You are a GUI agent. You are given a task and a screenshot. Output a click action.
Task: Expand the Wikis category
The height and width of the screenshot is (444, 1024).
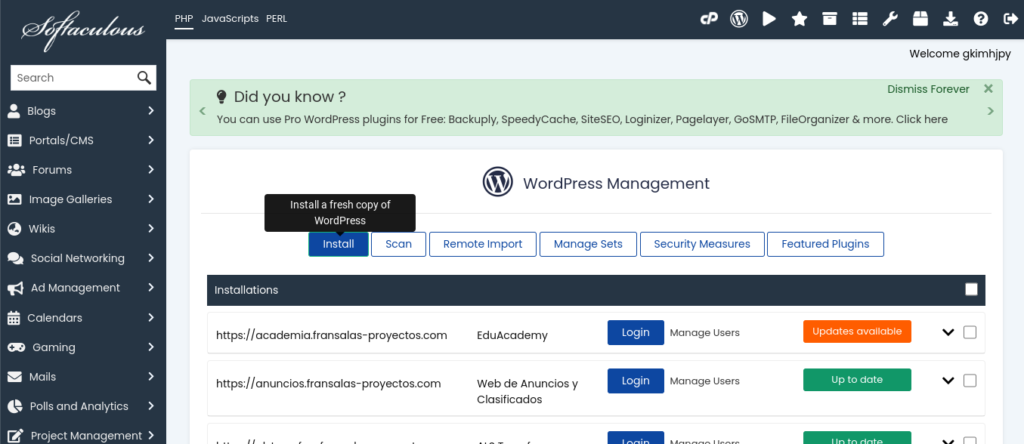(x=151, y=229)
